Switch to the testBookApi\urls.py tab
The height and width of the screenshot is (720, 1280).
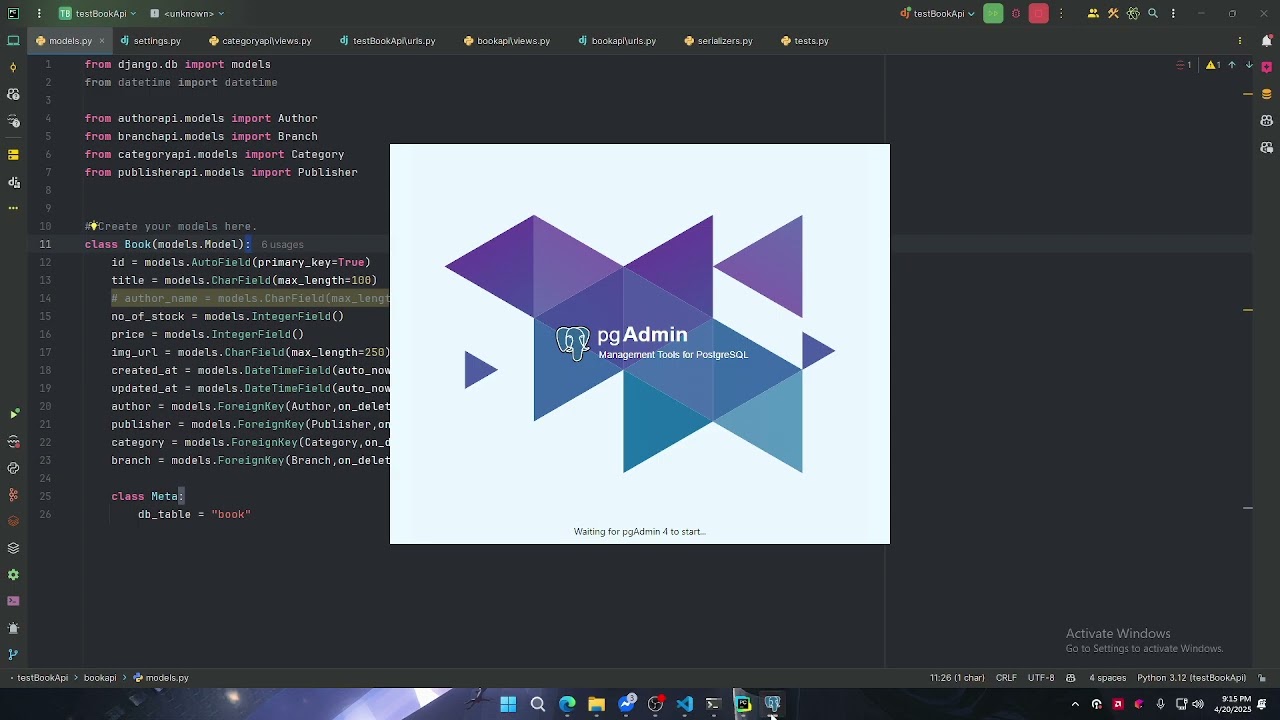387,41
